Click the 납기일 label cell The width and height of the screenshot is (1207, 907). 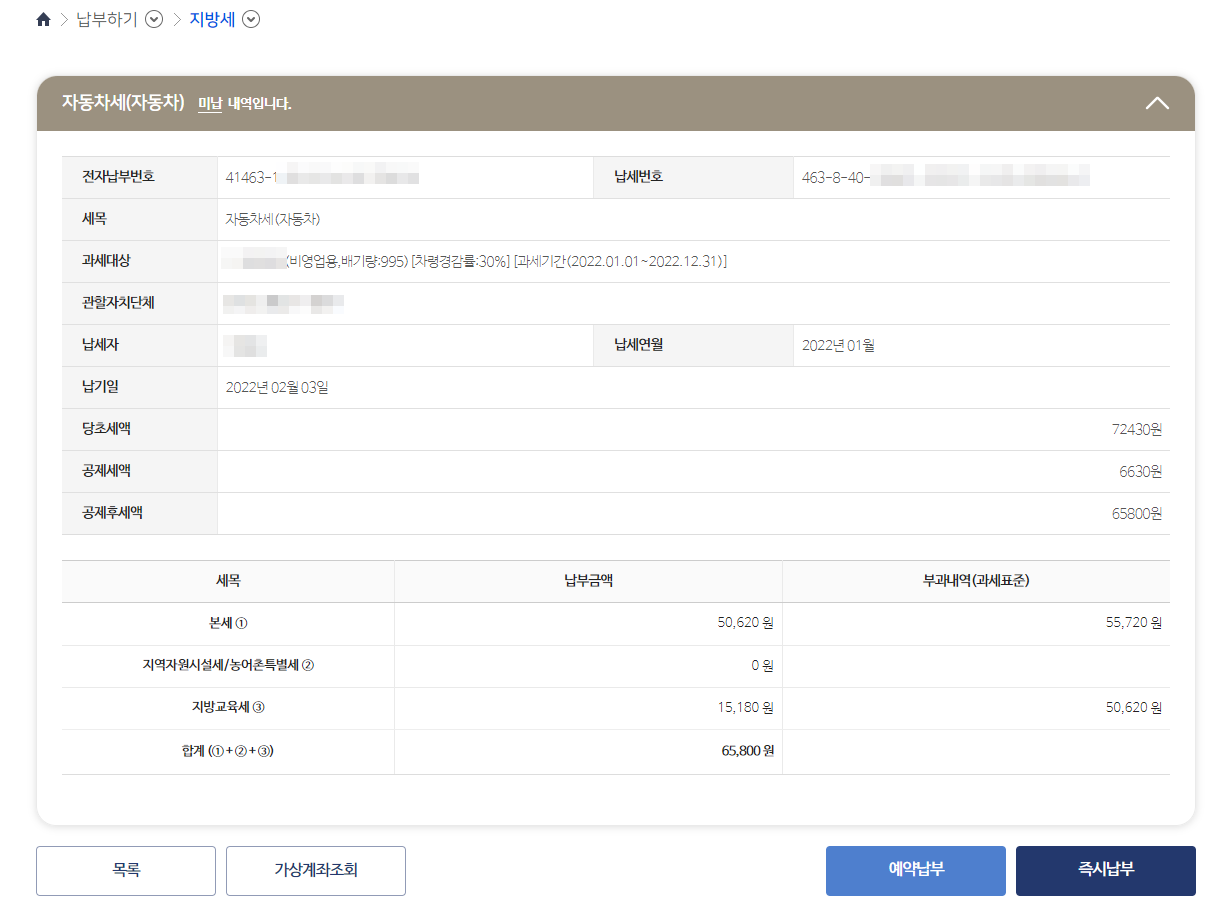140,388
